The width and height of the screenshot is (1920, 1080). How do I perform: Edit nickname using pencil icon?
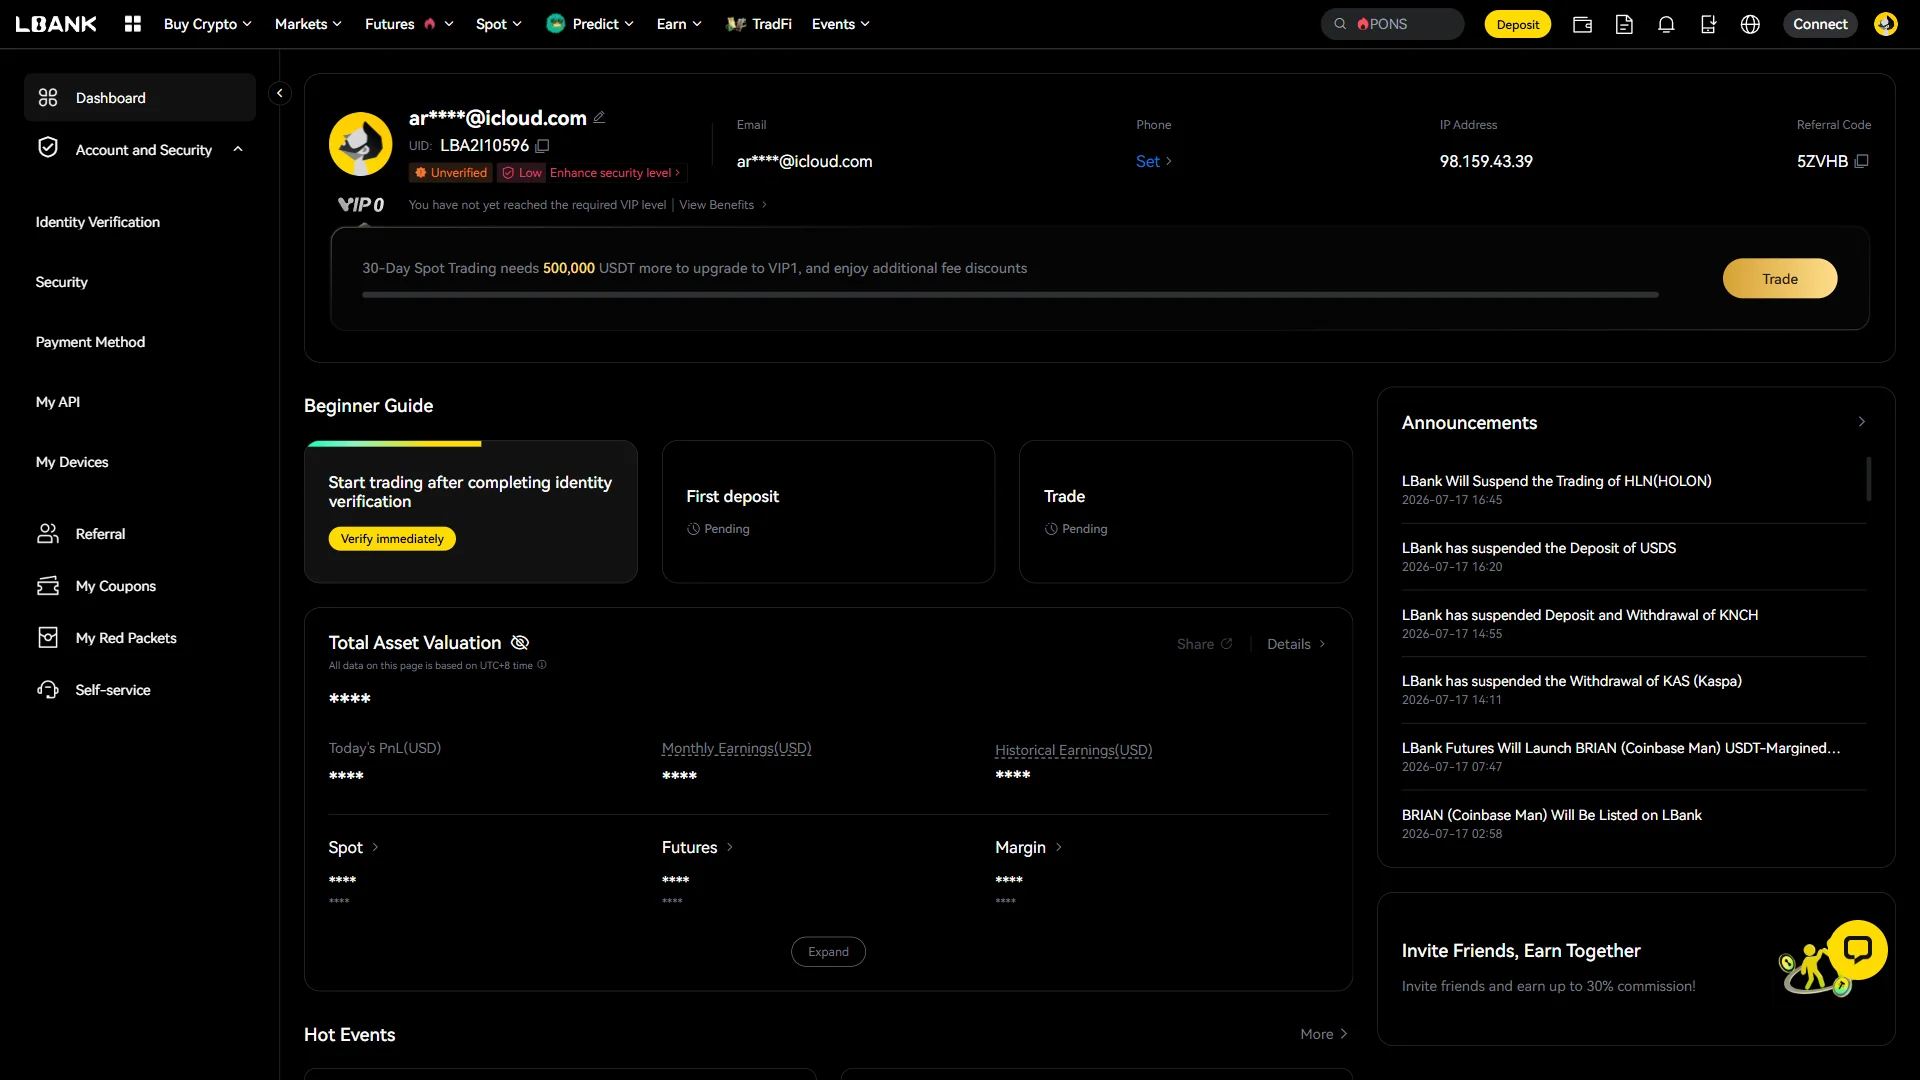click(x=599, y=117)
